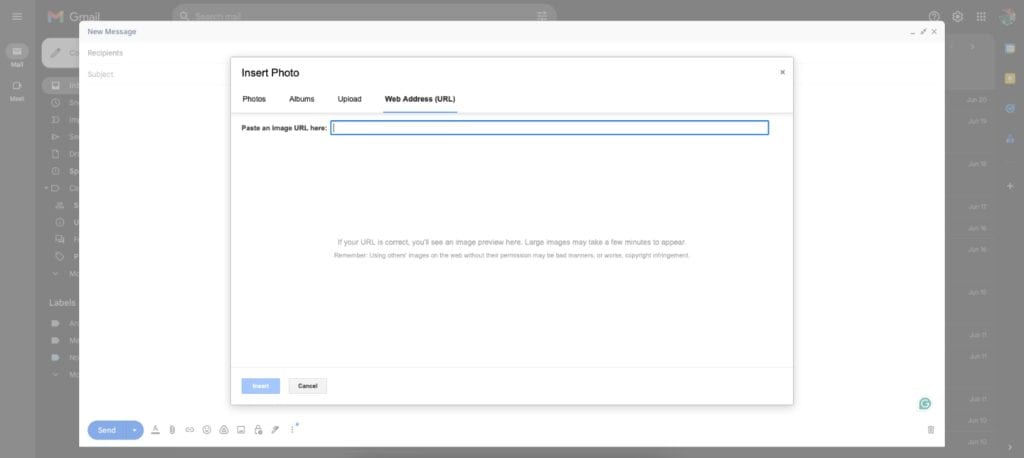This screenshot has width=1024, height=458.
Task: Insert link using the chain icon
Action: tap(189, 429)
